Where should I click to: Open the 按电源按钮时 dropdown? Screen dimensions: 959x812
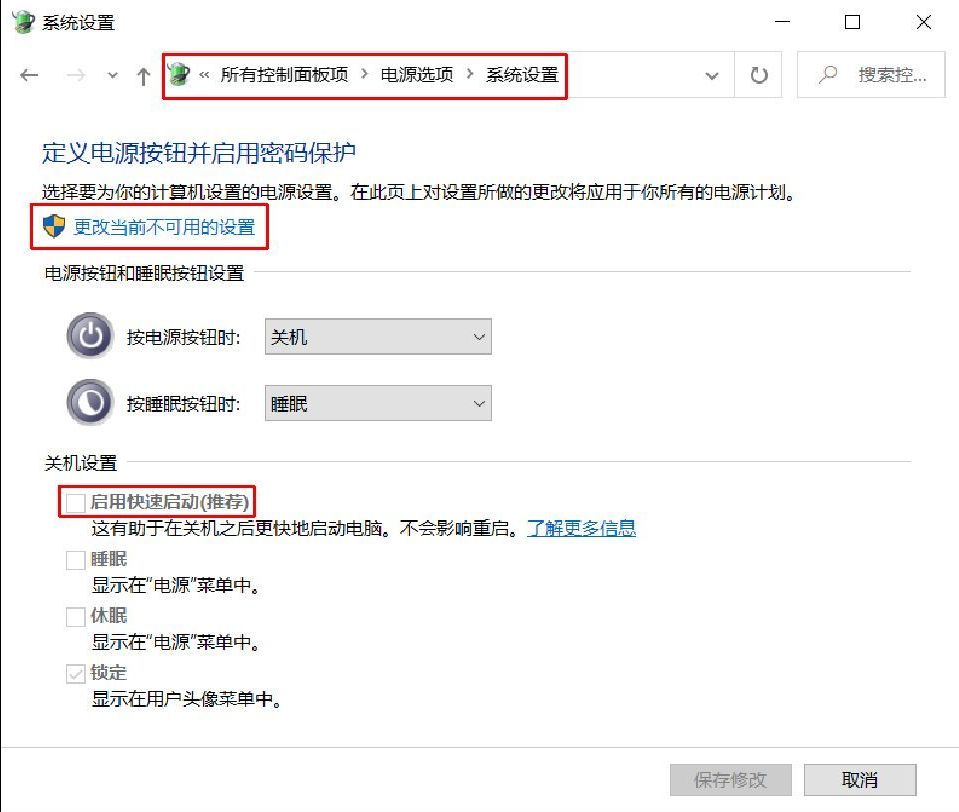click(x=378, y=336)
